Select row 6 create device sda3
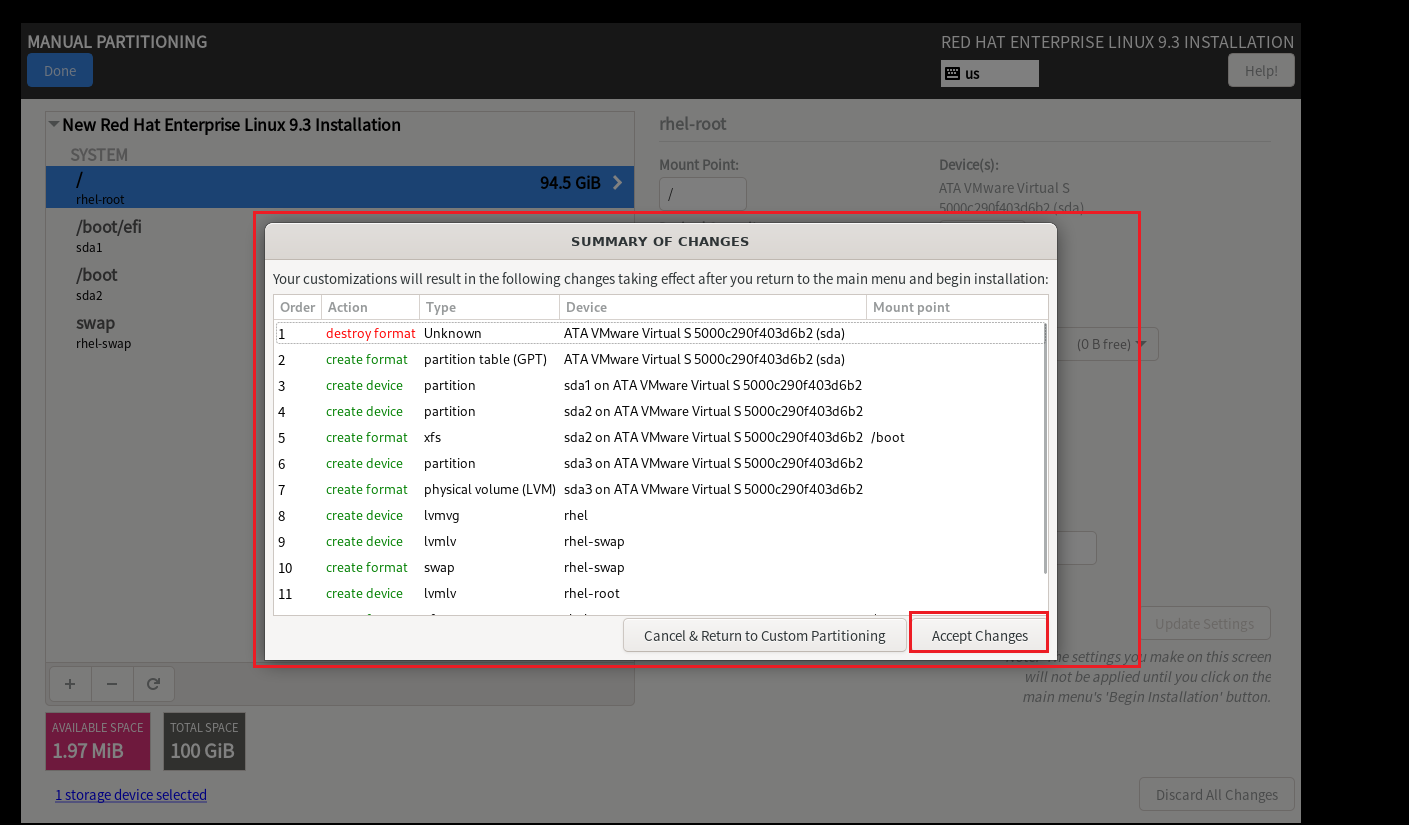This screenshot has width=1409, height=825. coord(659,463)
